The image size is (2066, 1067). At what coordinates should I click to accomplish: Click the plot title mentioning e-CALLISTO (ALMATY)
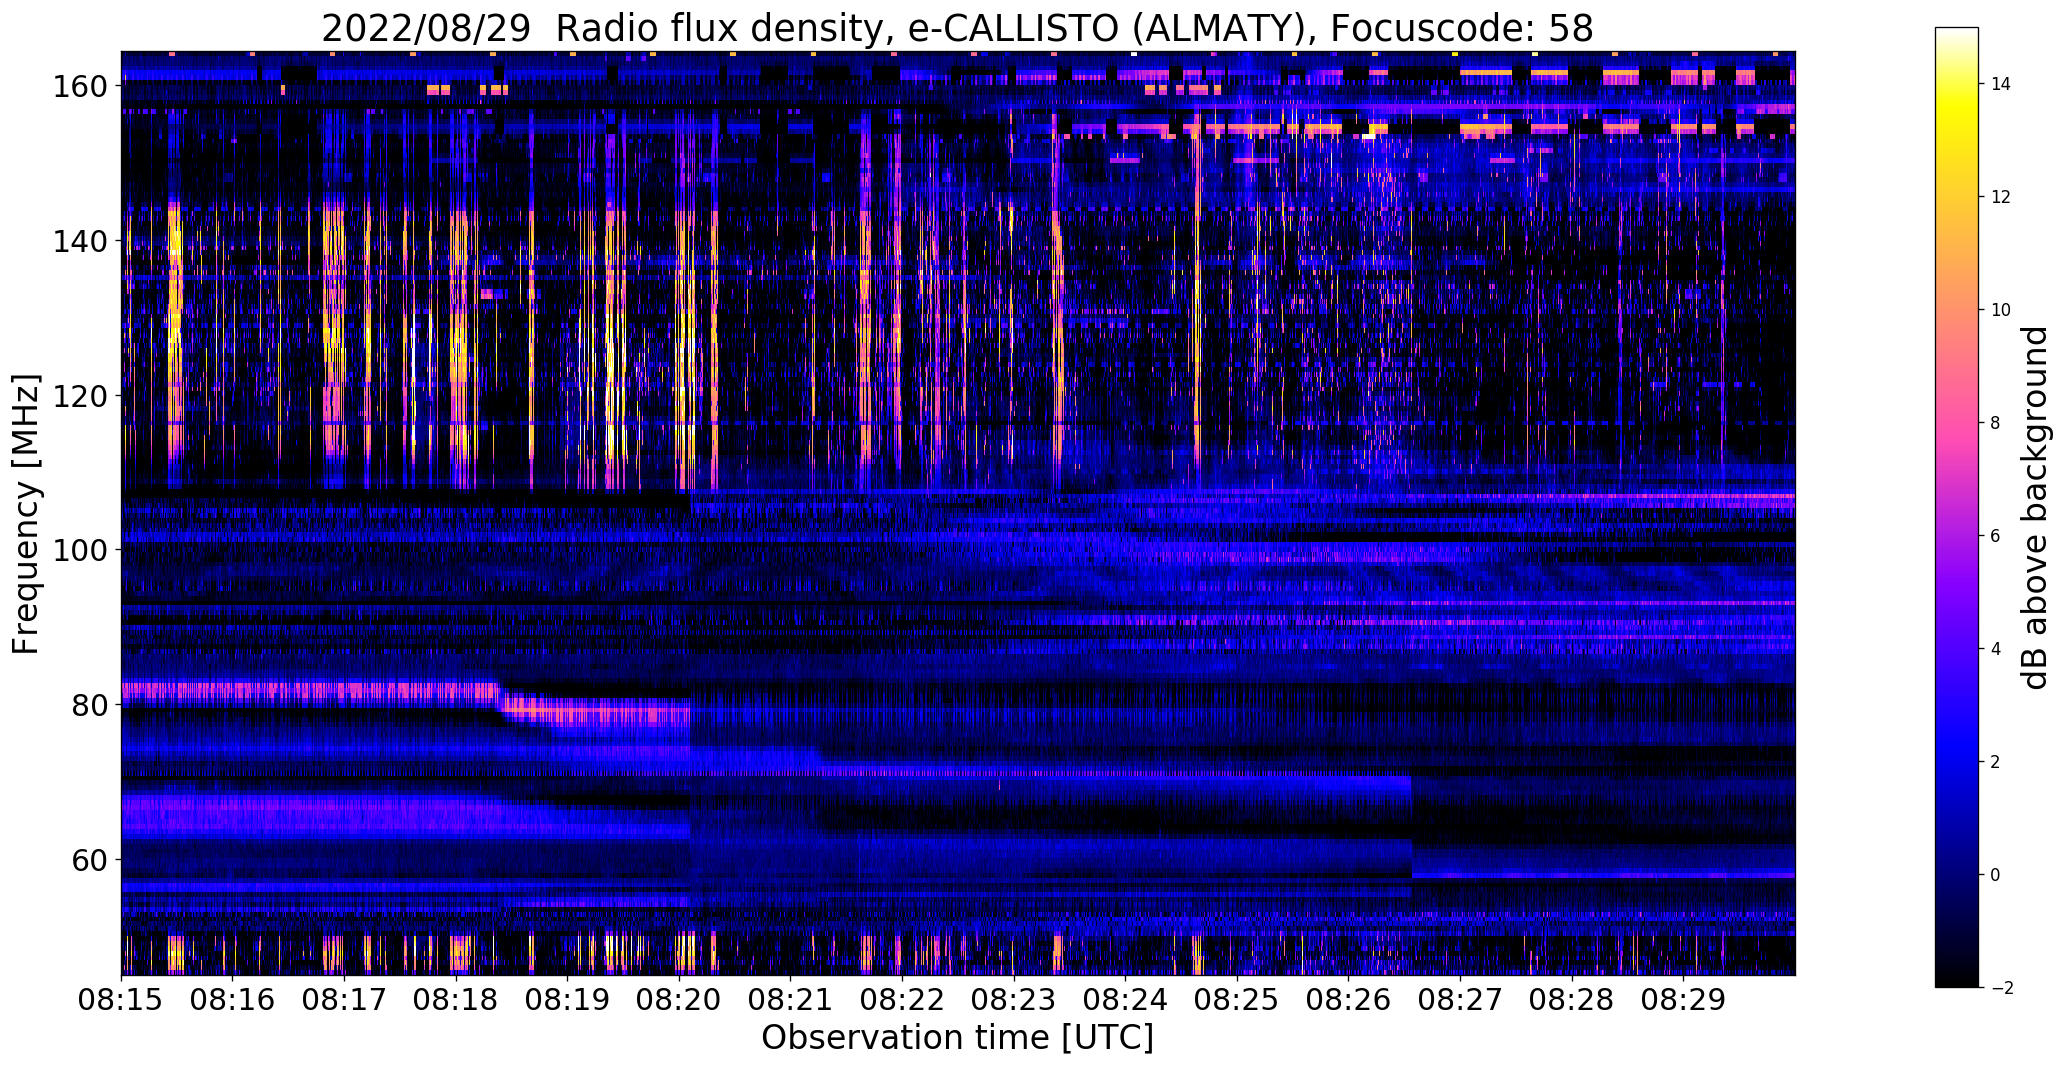pos(957,29)
